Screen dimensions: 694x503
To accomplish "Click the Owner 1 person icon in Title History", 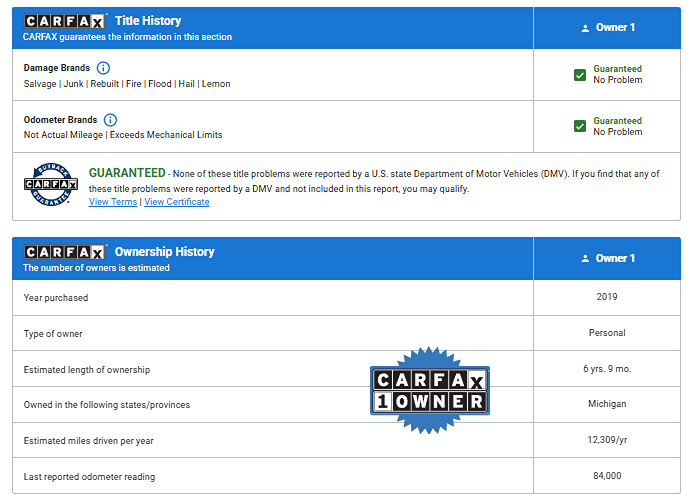I will pos(585,28).
